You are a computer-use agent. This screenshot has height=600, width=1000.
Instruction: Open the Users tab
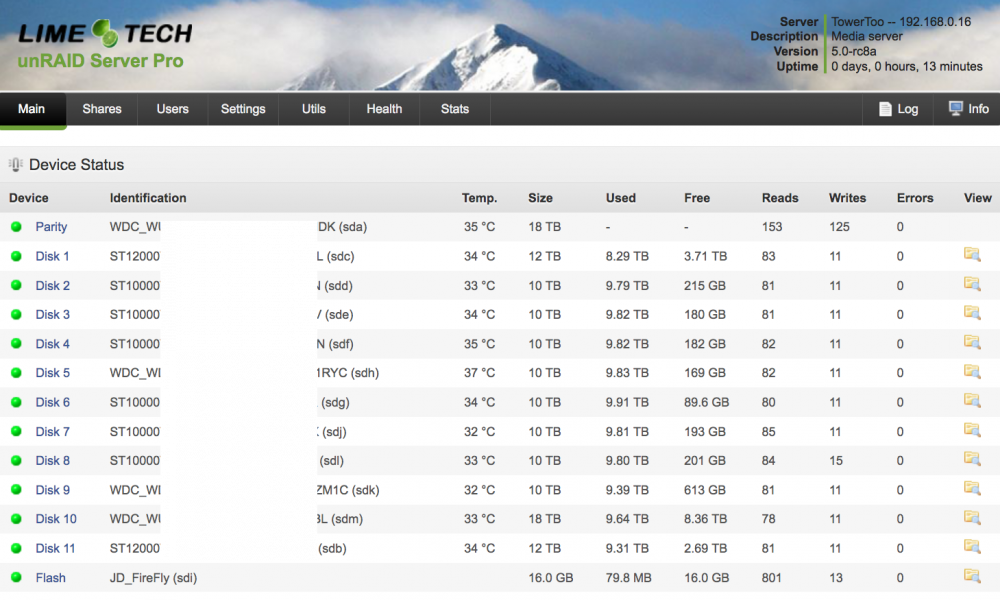tap(173, 109)
